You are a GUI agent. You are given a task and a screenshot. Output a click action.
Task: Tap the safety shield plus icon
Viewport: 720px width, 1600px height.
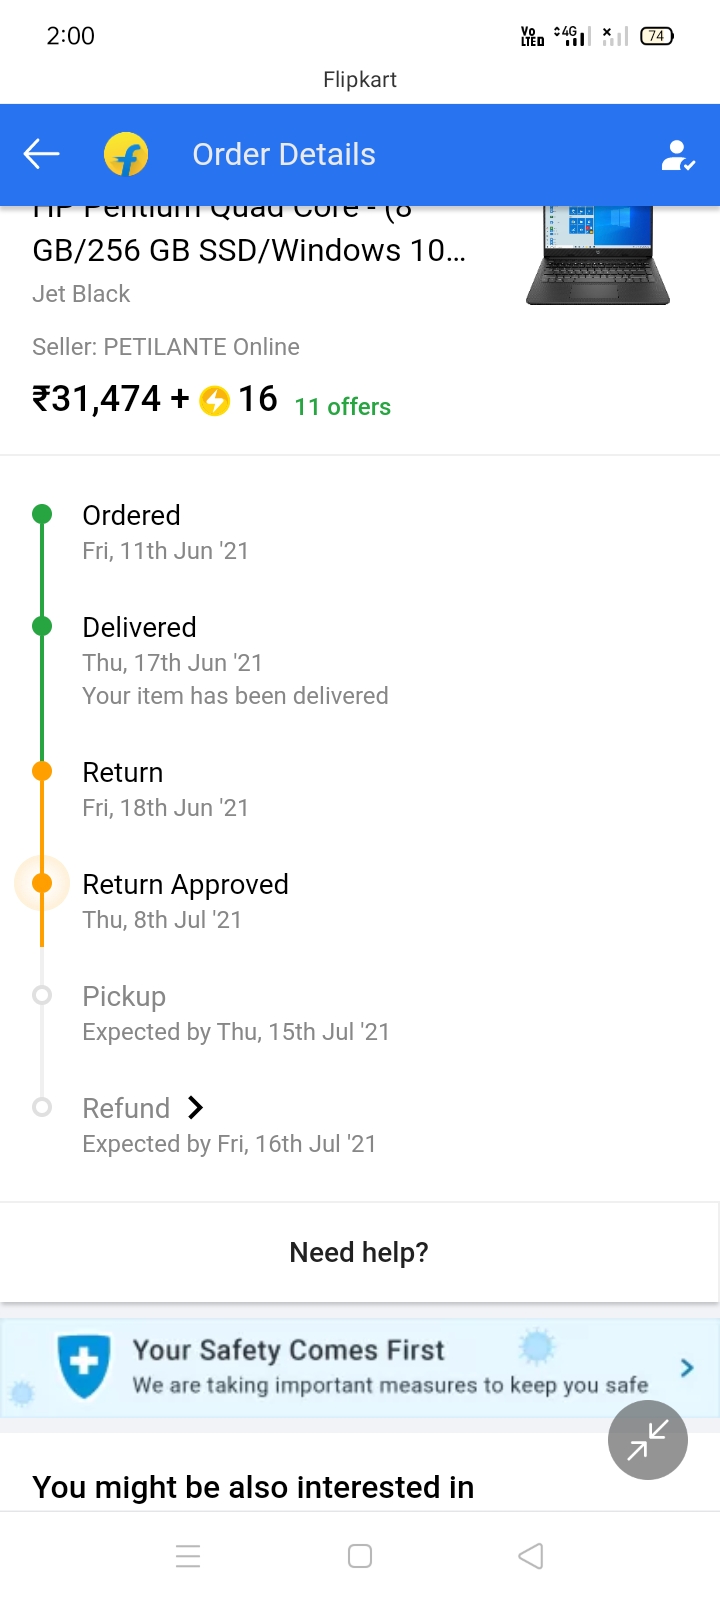point(84,1366)
